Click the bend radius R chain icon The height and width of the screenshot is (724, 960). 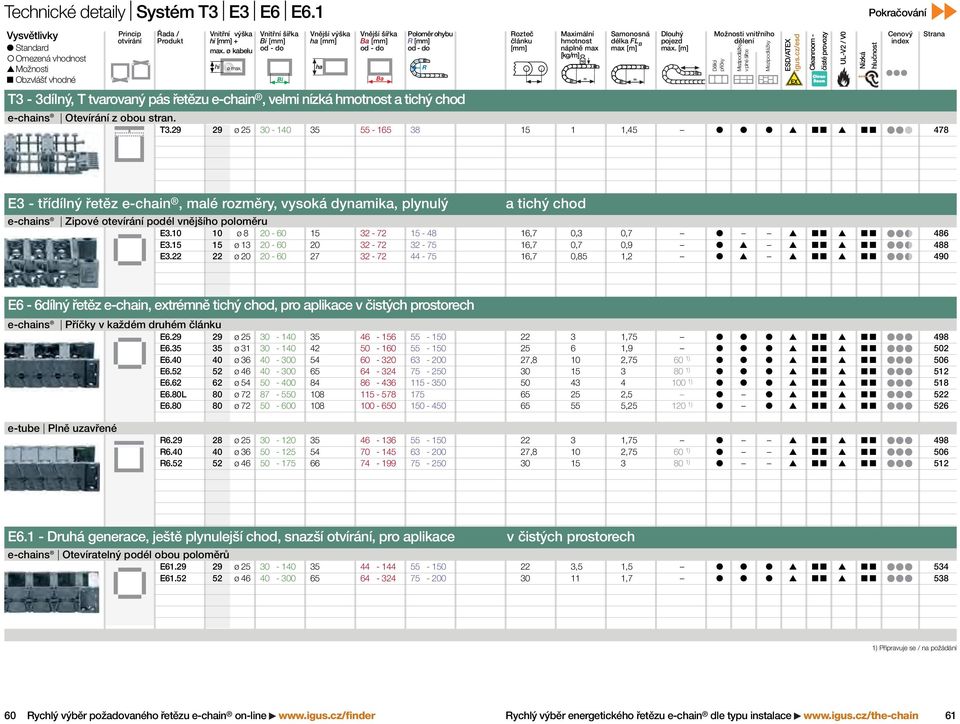tap(428, 68)
